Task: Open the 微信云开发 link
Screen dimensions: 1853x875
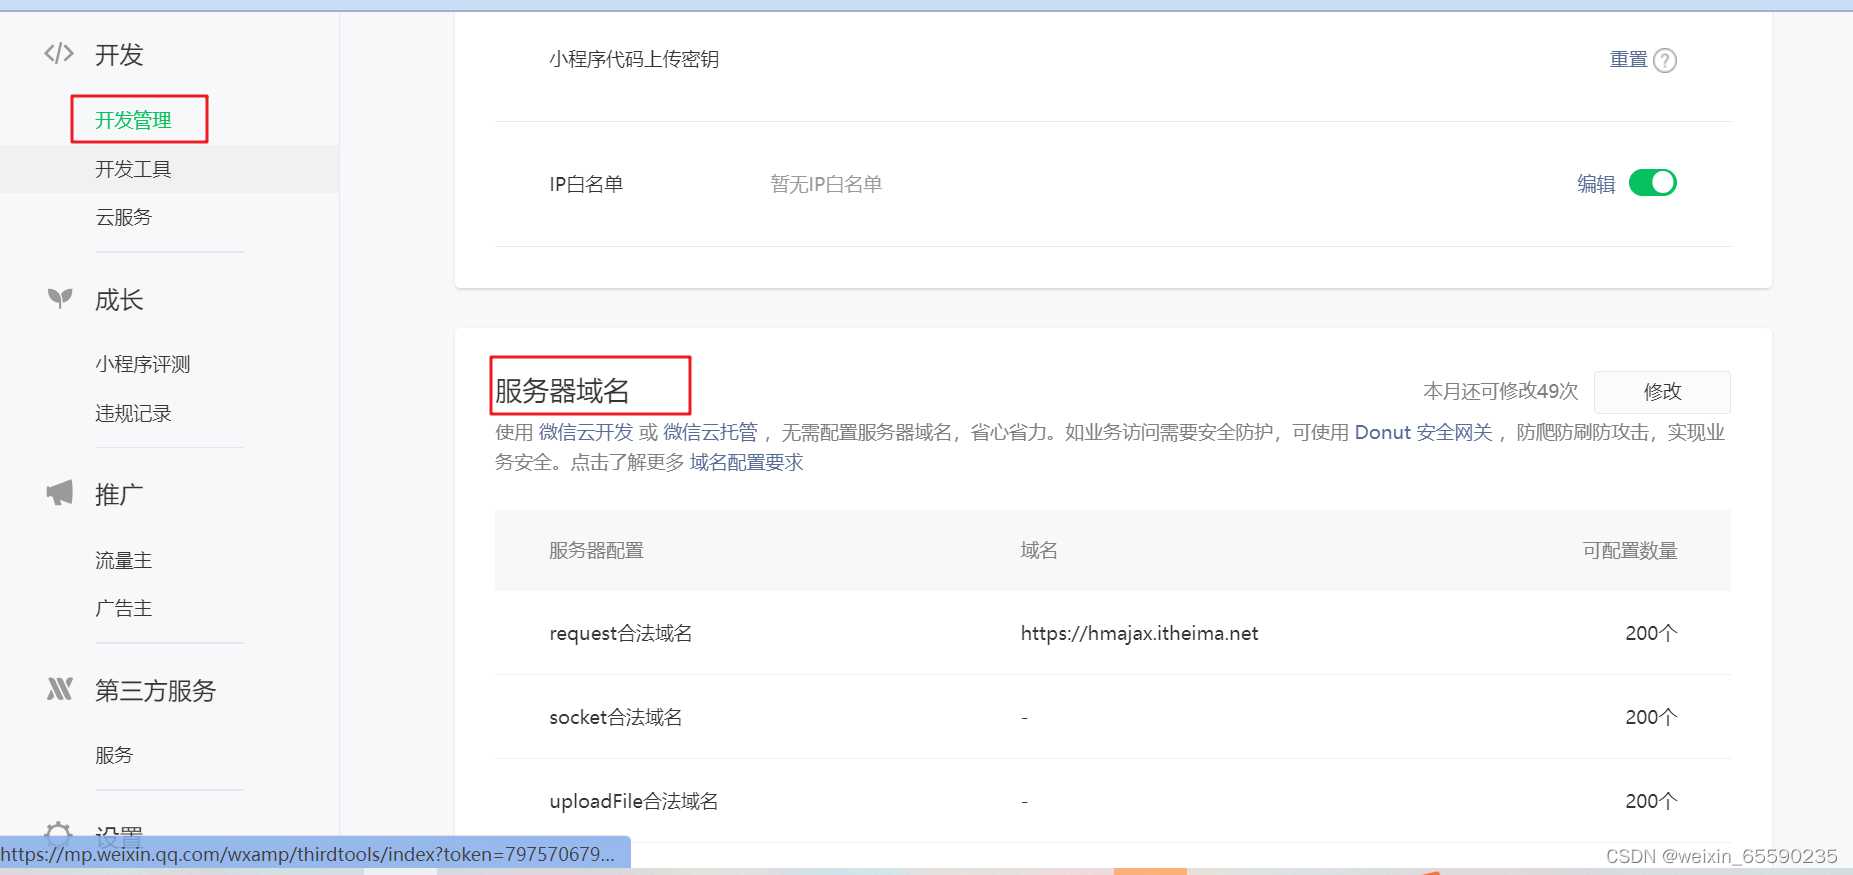Action: [x=586, y=432]
